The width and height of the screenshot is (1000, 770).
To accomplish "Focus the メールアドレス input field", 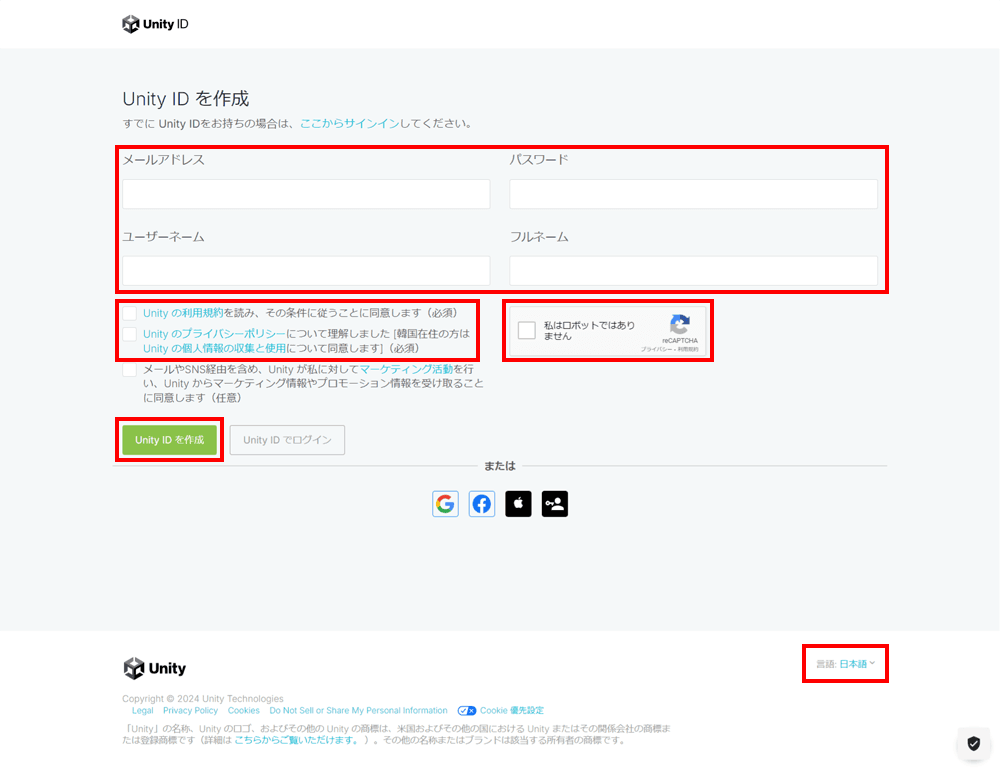I will pos(306,194).
